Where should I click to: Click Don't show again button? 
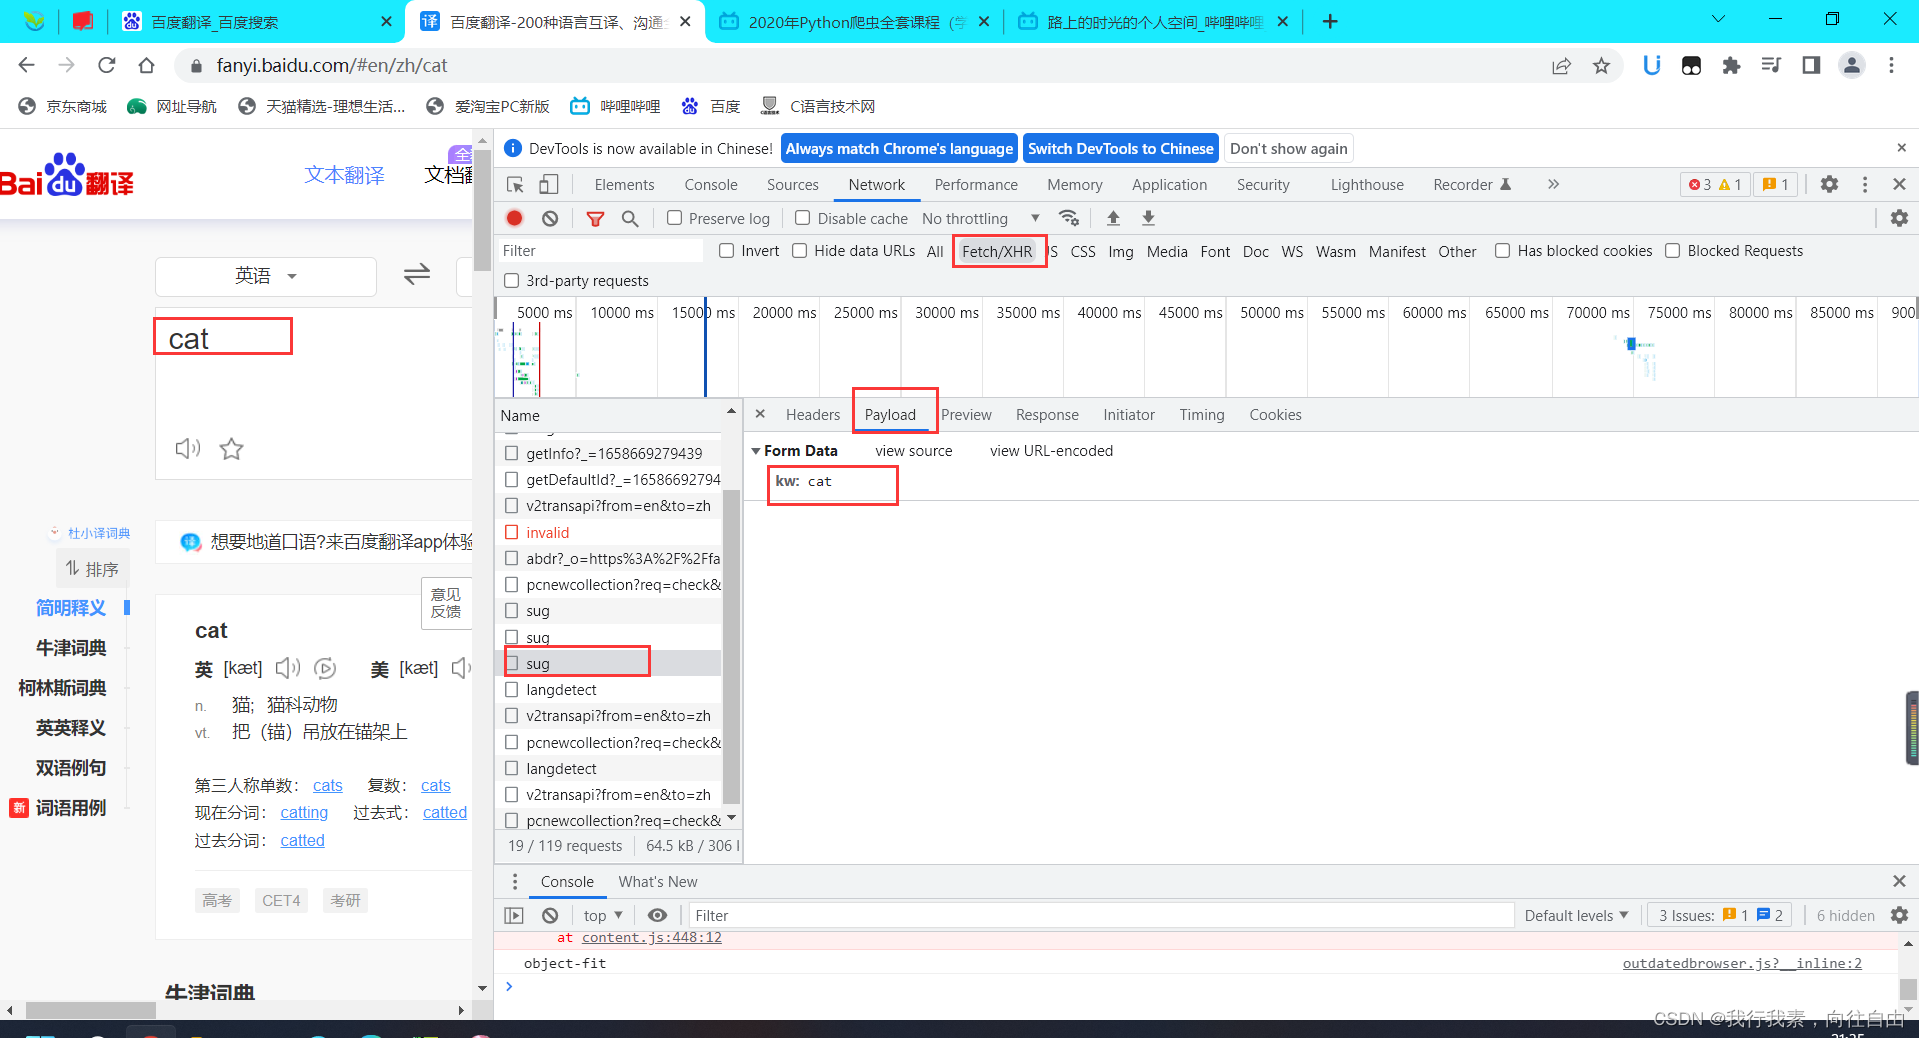[x=1288, y=148]
